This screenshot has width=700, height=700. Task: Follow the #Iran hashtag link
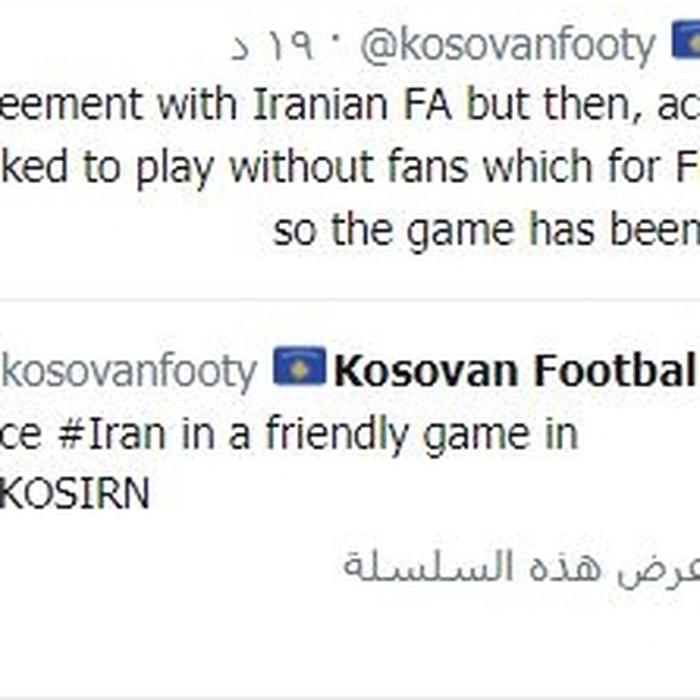pos(112,433)
